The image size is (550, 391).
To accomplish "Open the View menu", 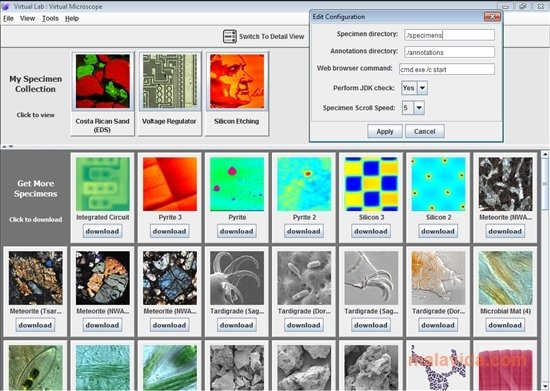I will coord(27,19).
